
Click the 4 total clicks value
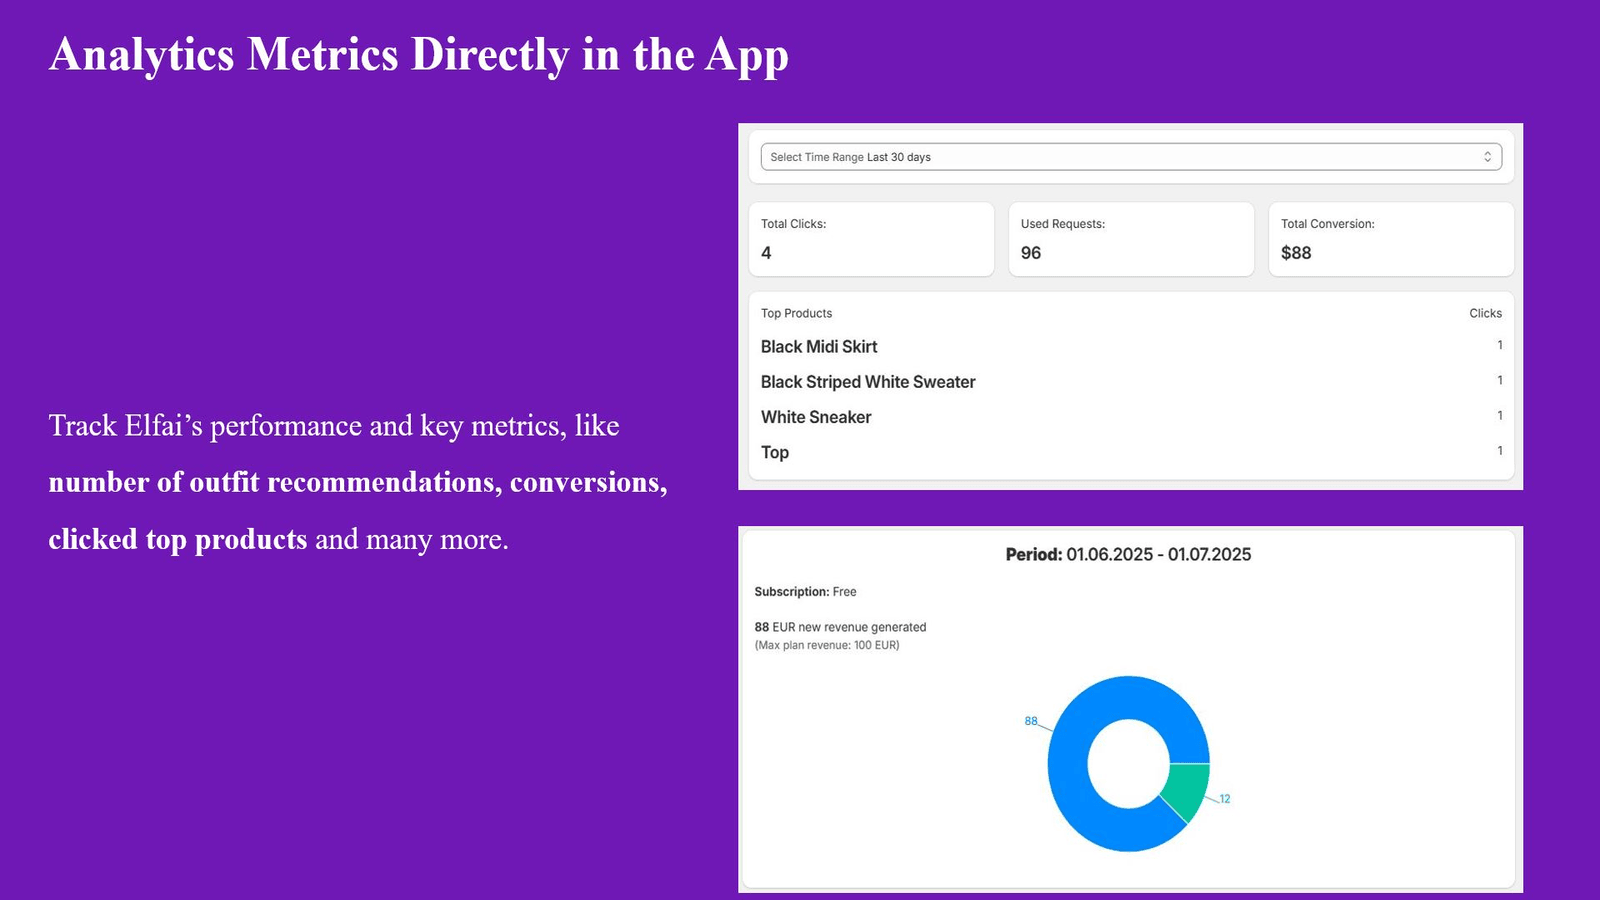[x=766, y=253]
